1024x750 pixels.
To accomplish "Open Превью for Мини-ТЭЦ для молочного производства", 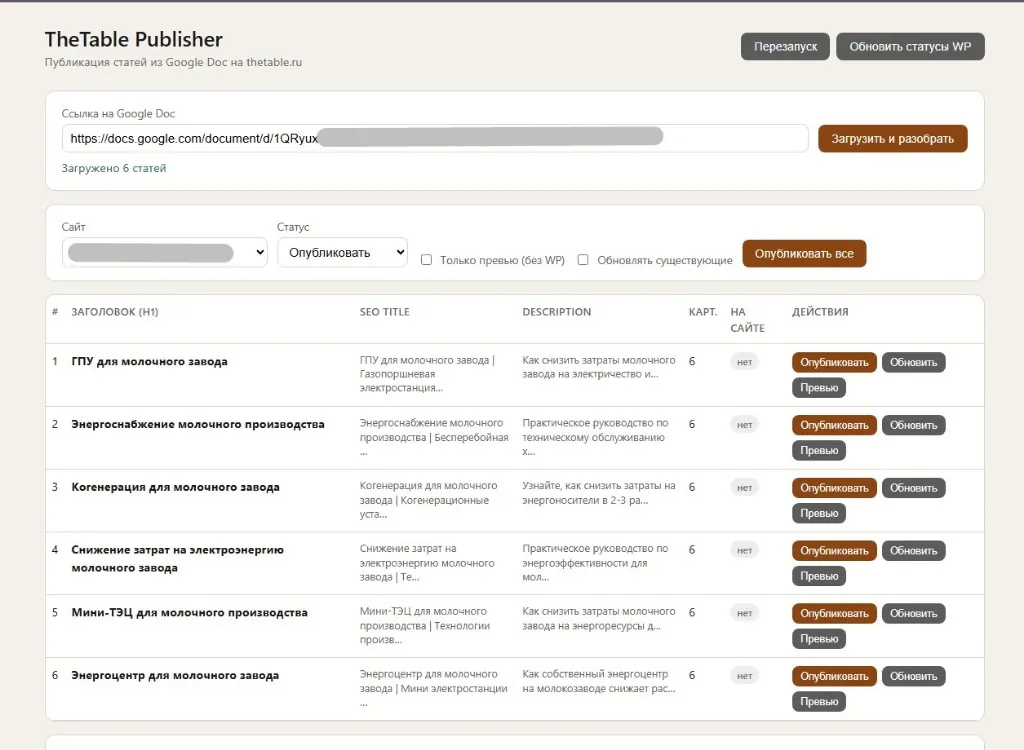I will 819,638.
